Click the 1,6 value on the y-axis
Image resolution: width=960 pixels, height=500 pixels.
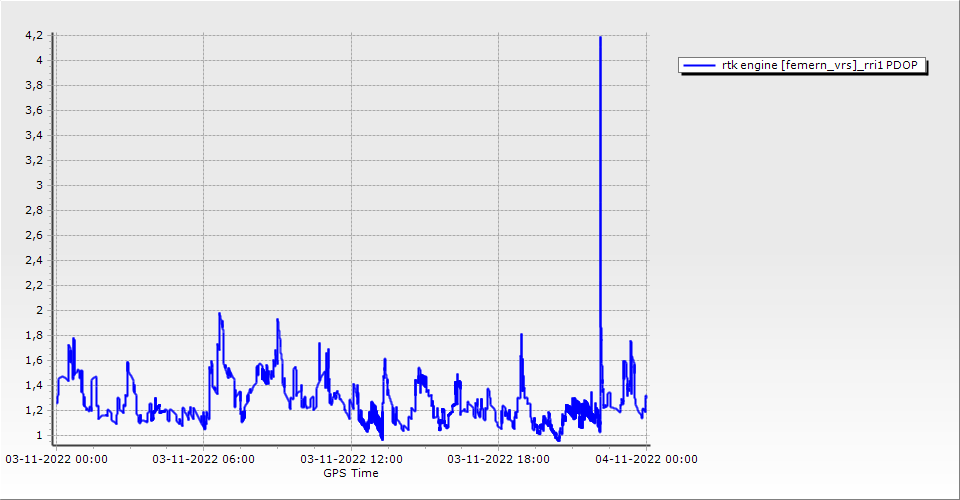point(34,360)
